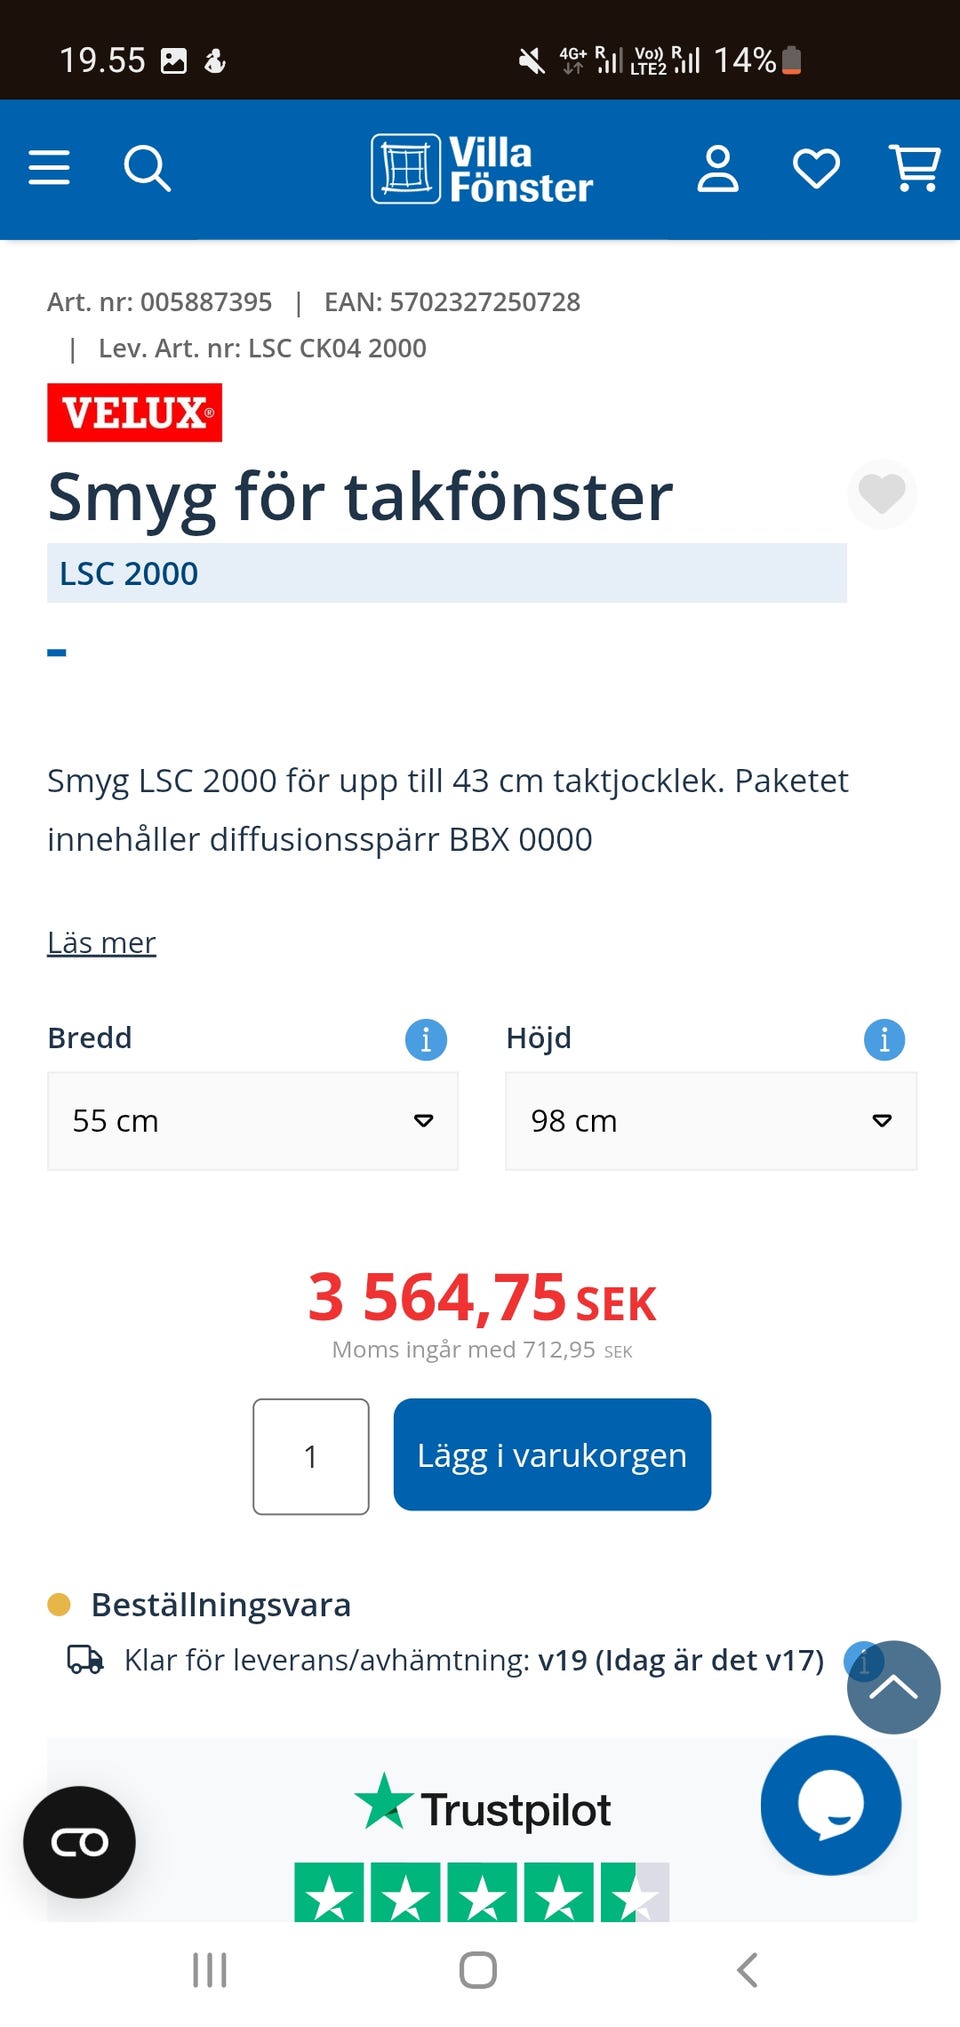960x2027 pixels.
Task: Open the Trustpilot rating widget
Action: point(482,1845)
